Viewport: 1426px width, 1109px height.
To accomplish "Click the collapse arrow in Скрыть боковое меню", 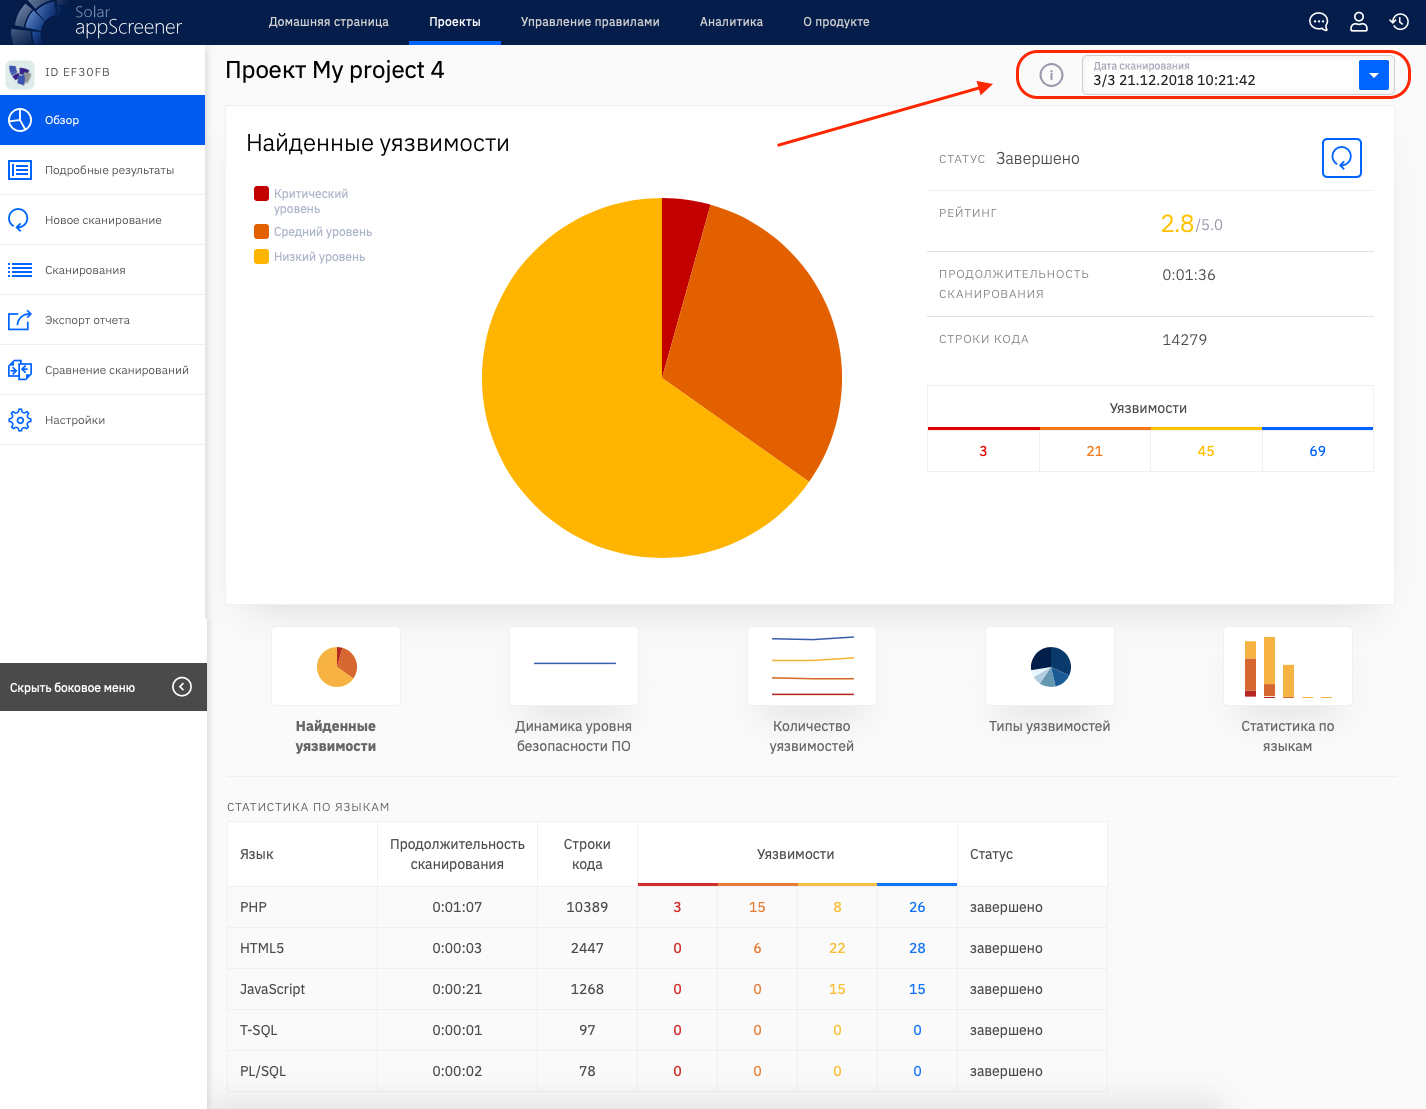I will coord(182,686).
